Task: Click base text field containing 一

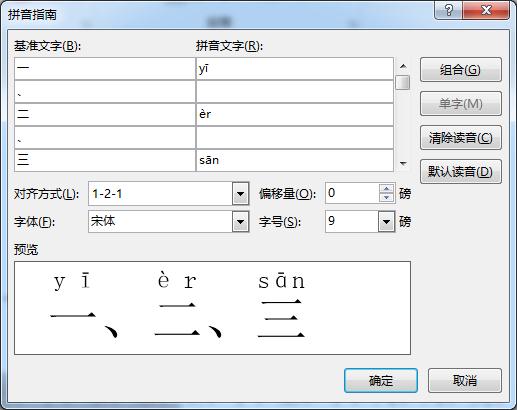Action: pyautogui.click(x=105, y=69)
